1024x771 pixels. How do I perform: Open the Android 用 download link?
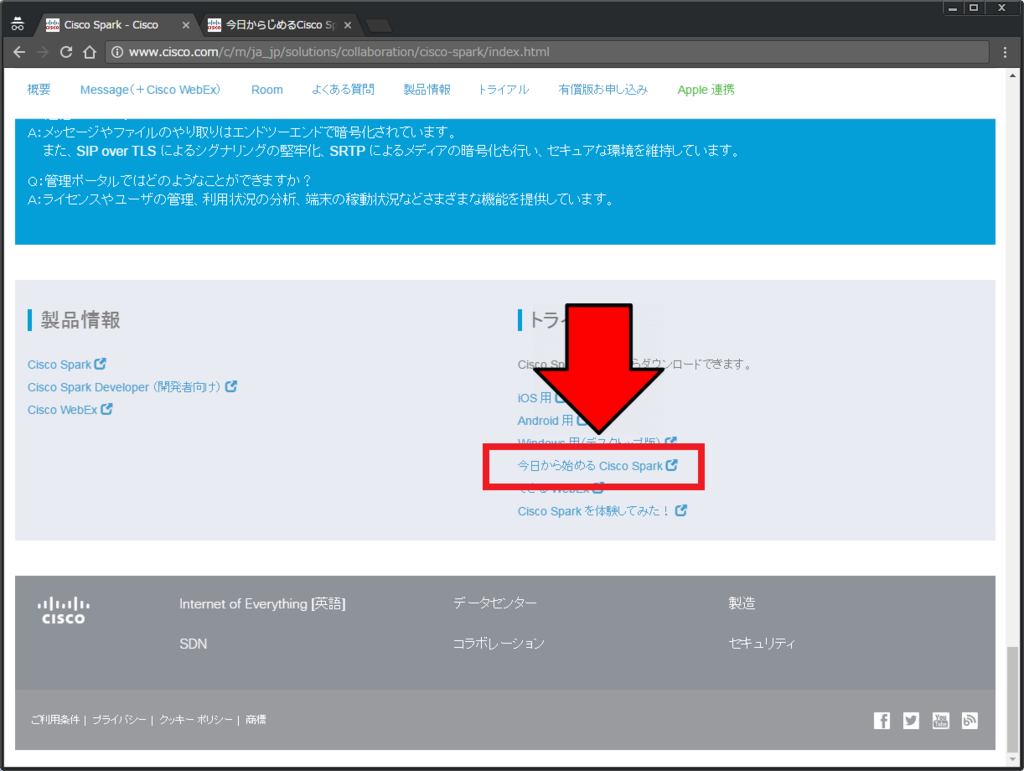coord(545,421)
